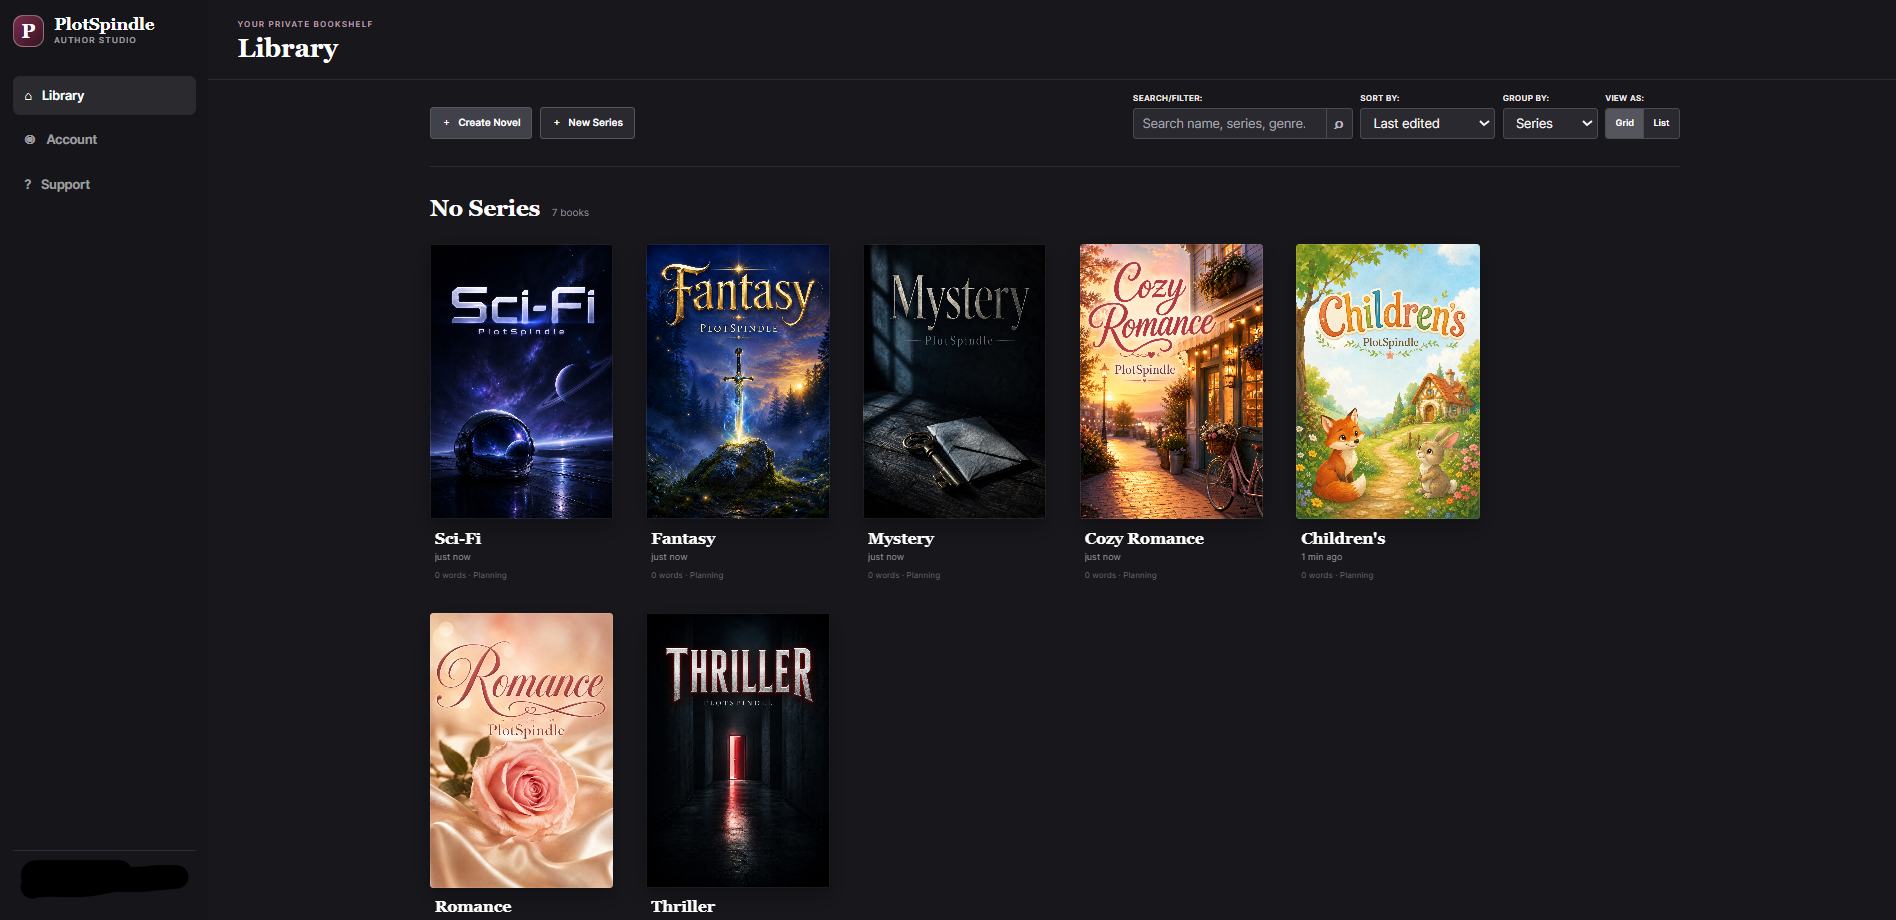Click the 'just now' timestamp under Fantasy
1896x920 pixels.
(x=669, y=558)
